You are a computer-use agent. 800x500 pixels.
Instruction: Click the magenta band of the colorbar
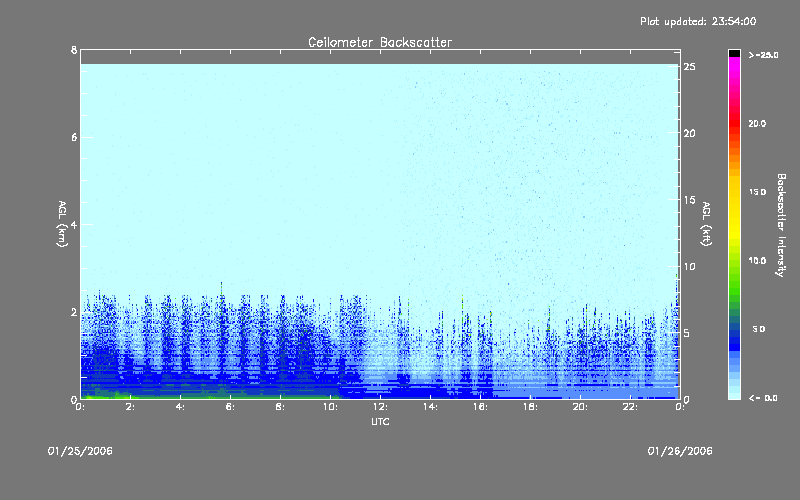pyautogui.click(x=734, y=66)
